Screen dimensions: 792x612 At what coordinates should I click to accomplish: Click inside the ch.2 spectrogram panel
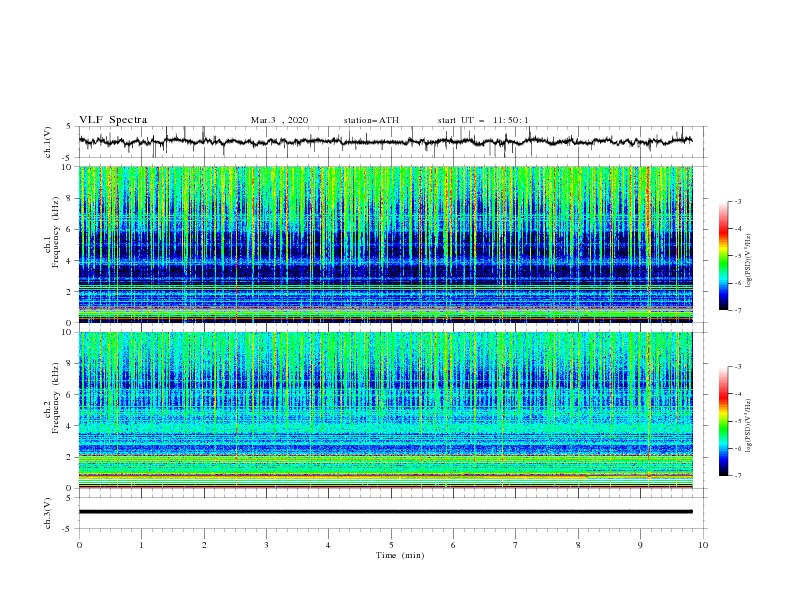coord(386,410)
